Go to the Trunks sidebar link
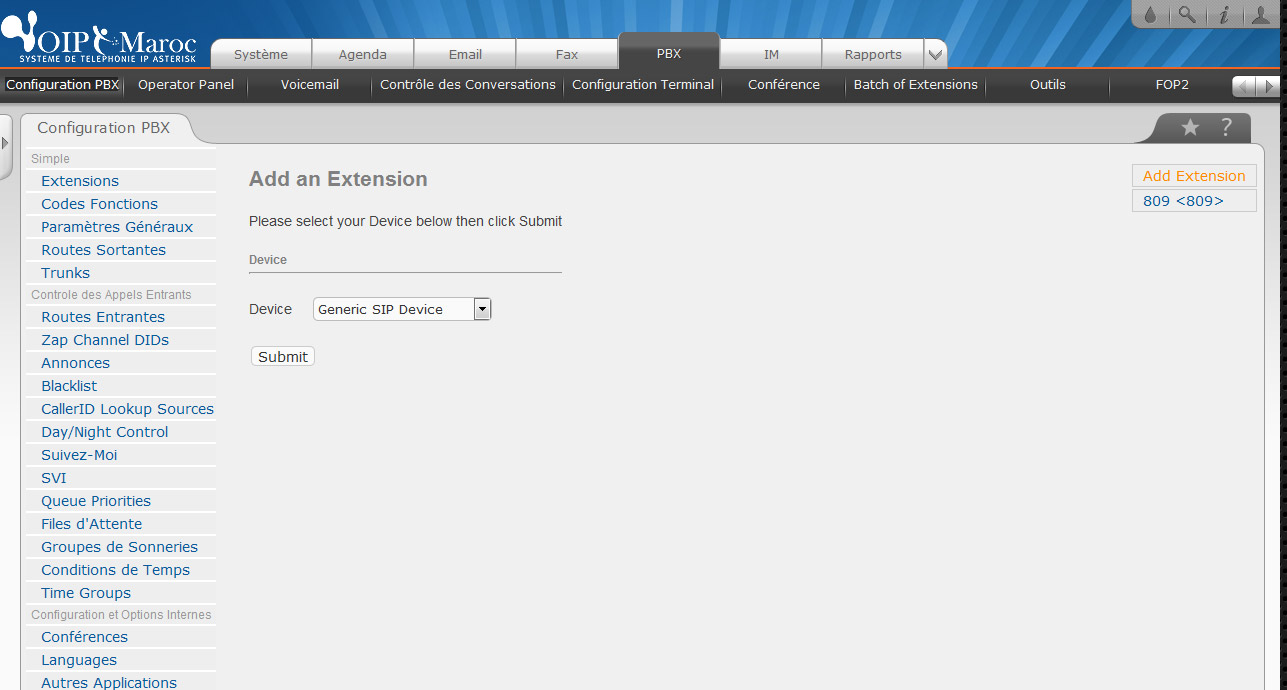Viewport: 1287px width, 690px height. pos(65,273)
